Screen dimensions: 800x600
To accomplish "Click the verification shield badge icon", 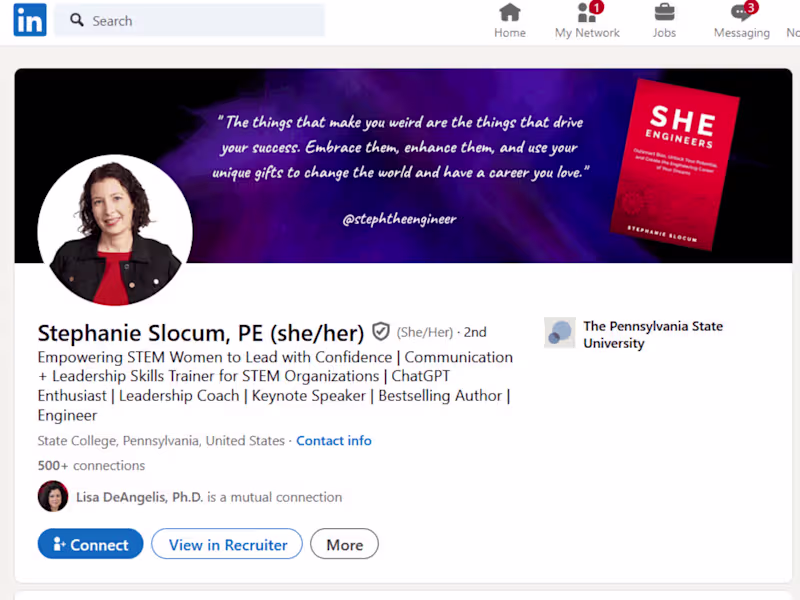I will (x=381, y=332).
